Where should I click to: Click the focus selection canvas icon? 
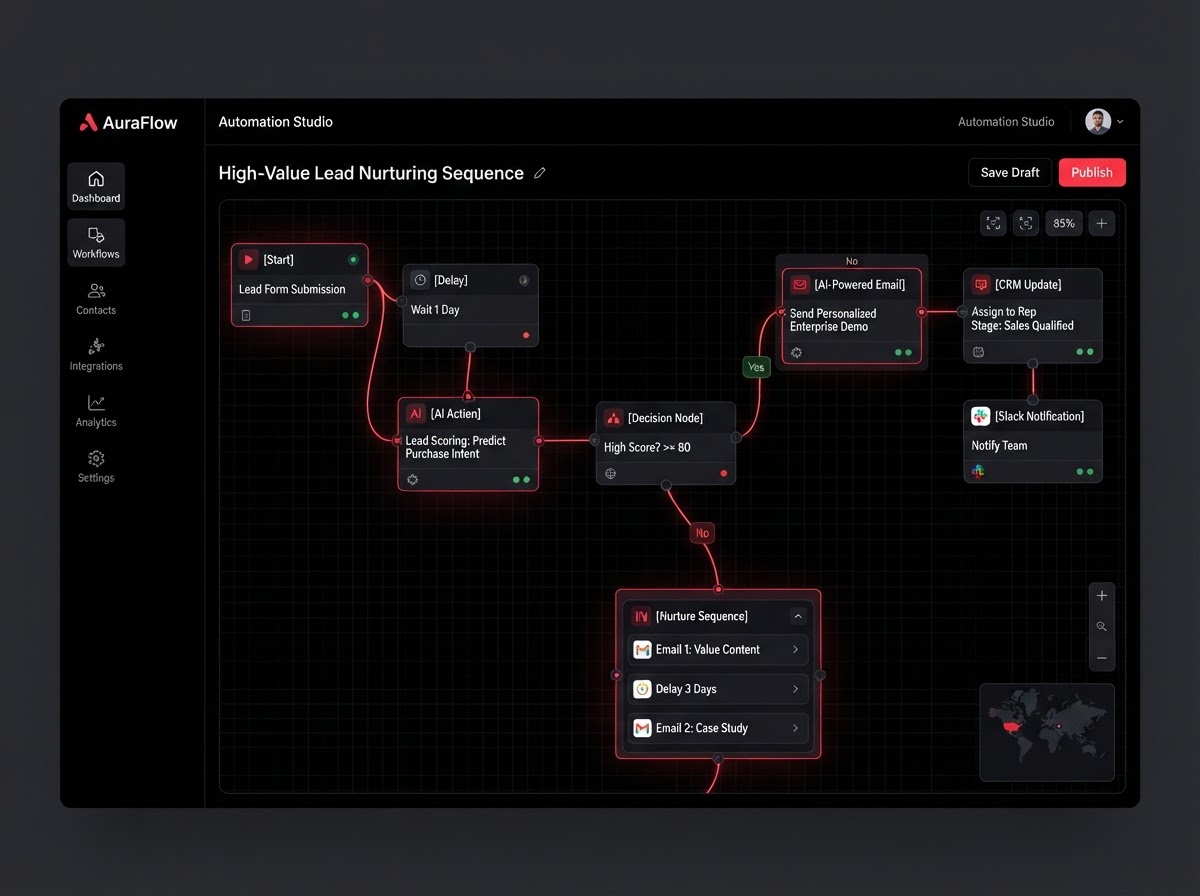(1026, 224)
